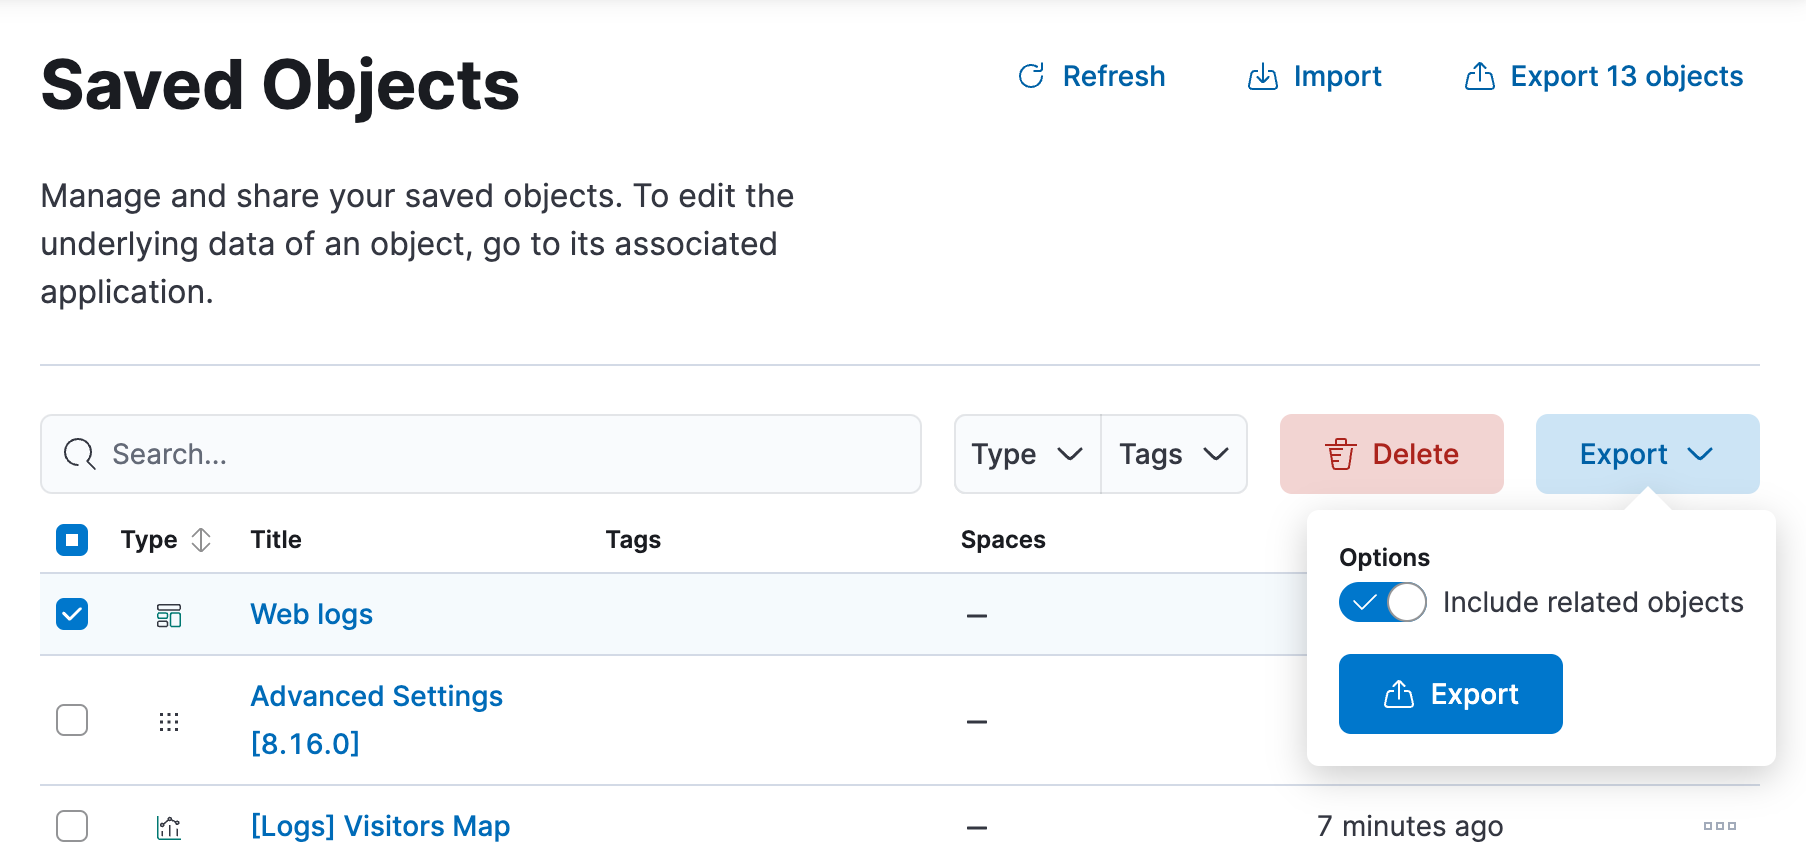
Task: Open the Tags filter dropdown
Action: point(1173,454)
